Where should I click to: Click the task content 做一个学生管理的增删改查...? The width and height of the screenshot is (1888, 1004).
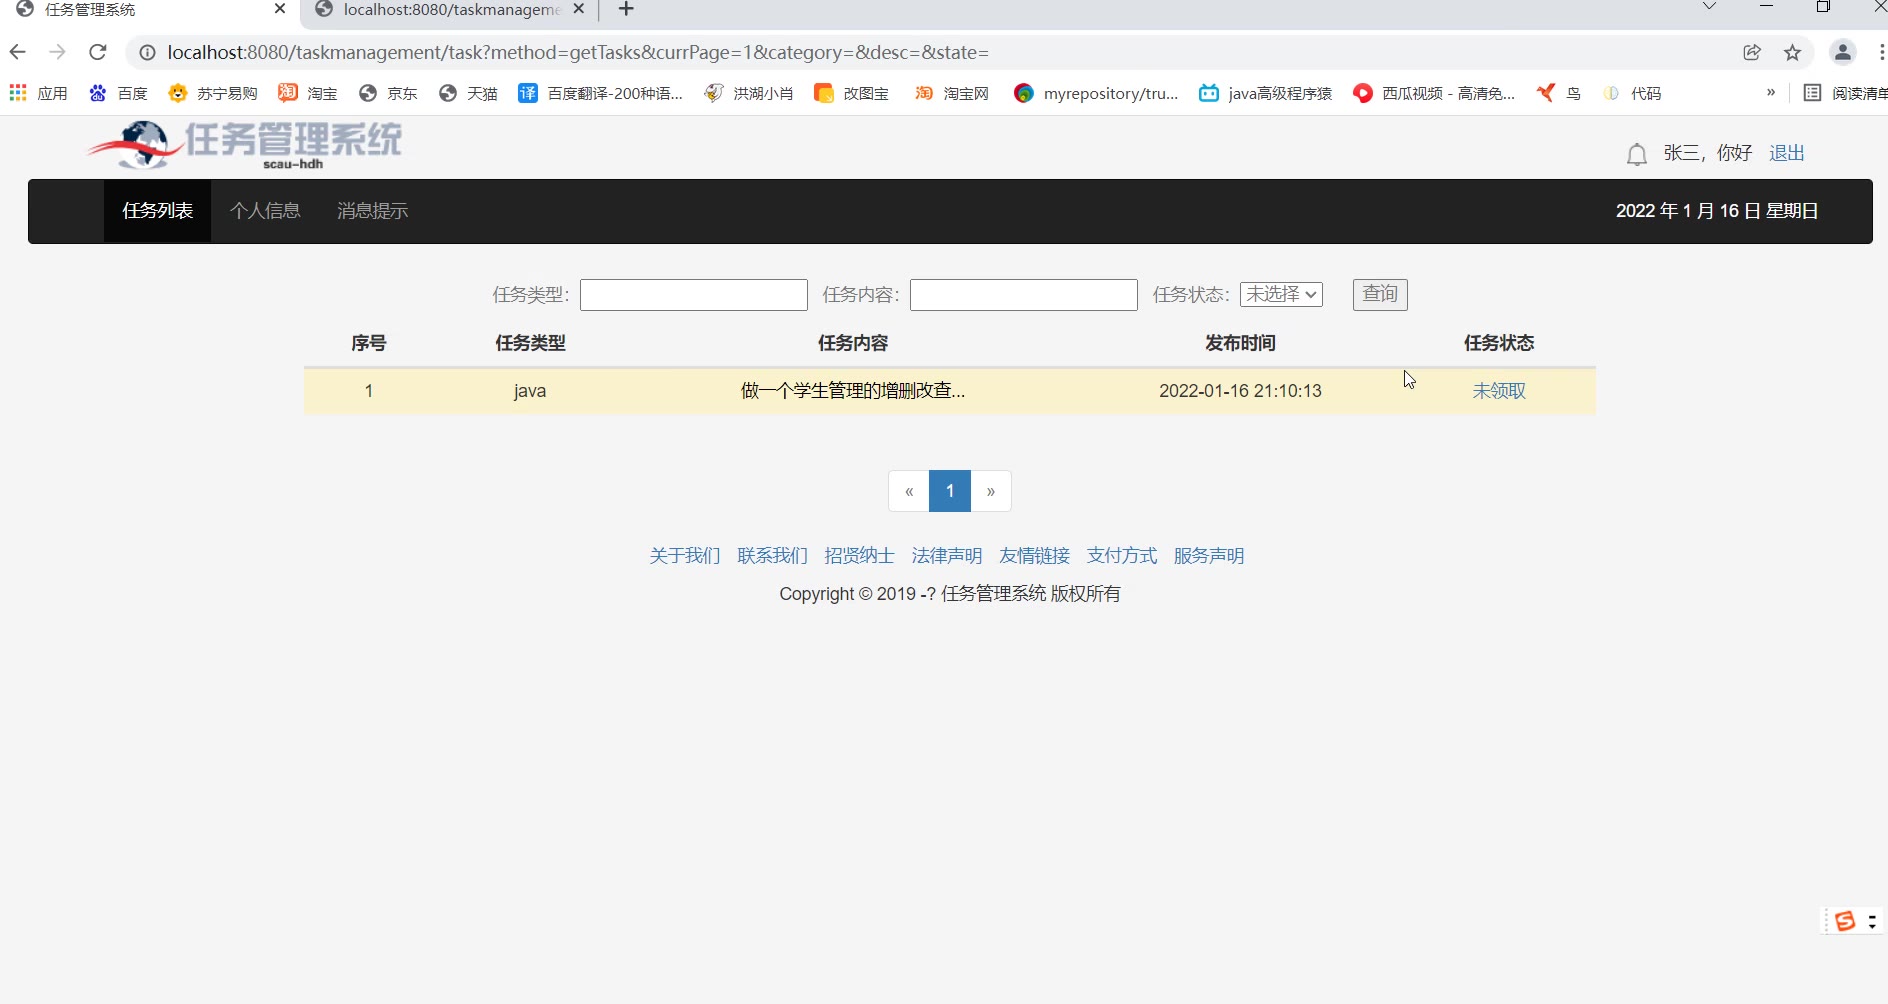(x=853, y=391)
